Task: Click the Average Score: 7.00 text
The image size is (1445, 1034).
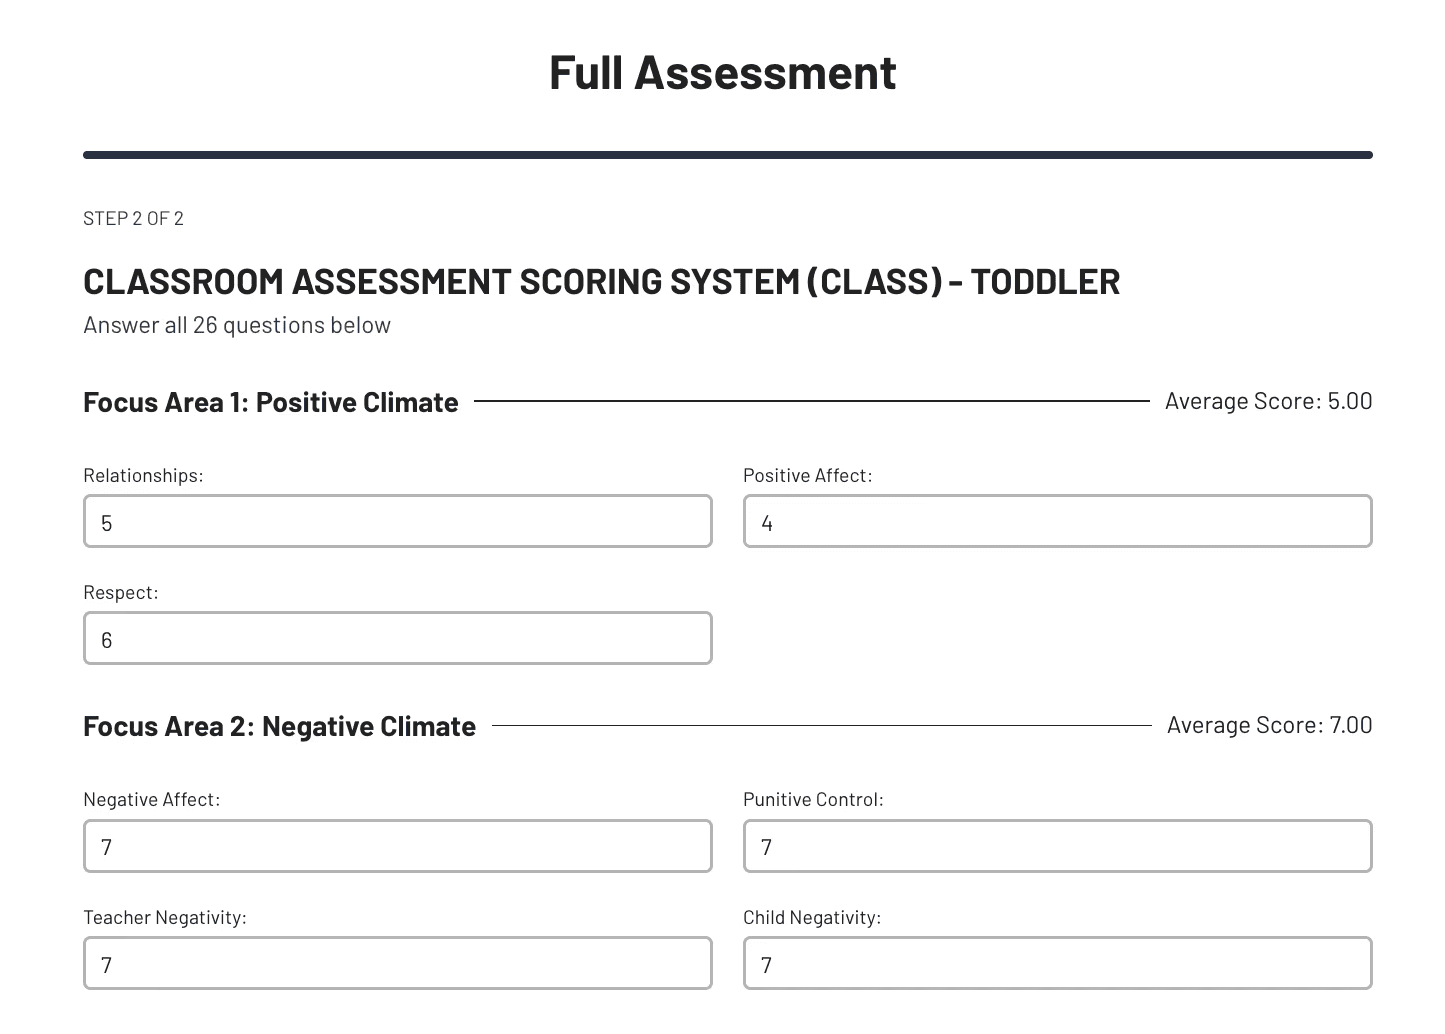Action: pos(1269,725)
